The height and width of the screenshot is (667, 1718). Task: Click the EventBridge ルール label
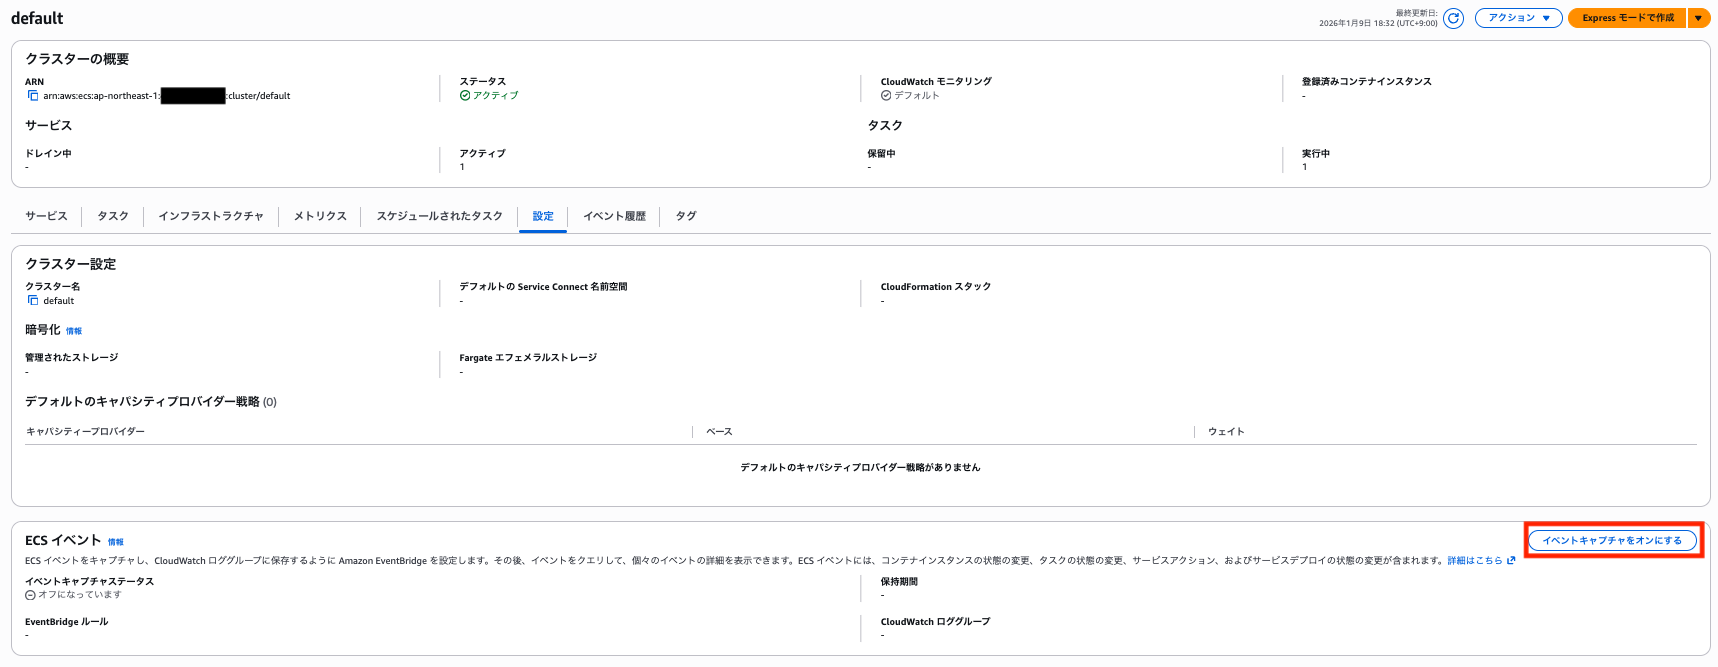[66, 621]
